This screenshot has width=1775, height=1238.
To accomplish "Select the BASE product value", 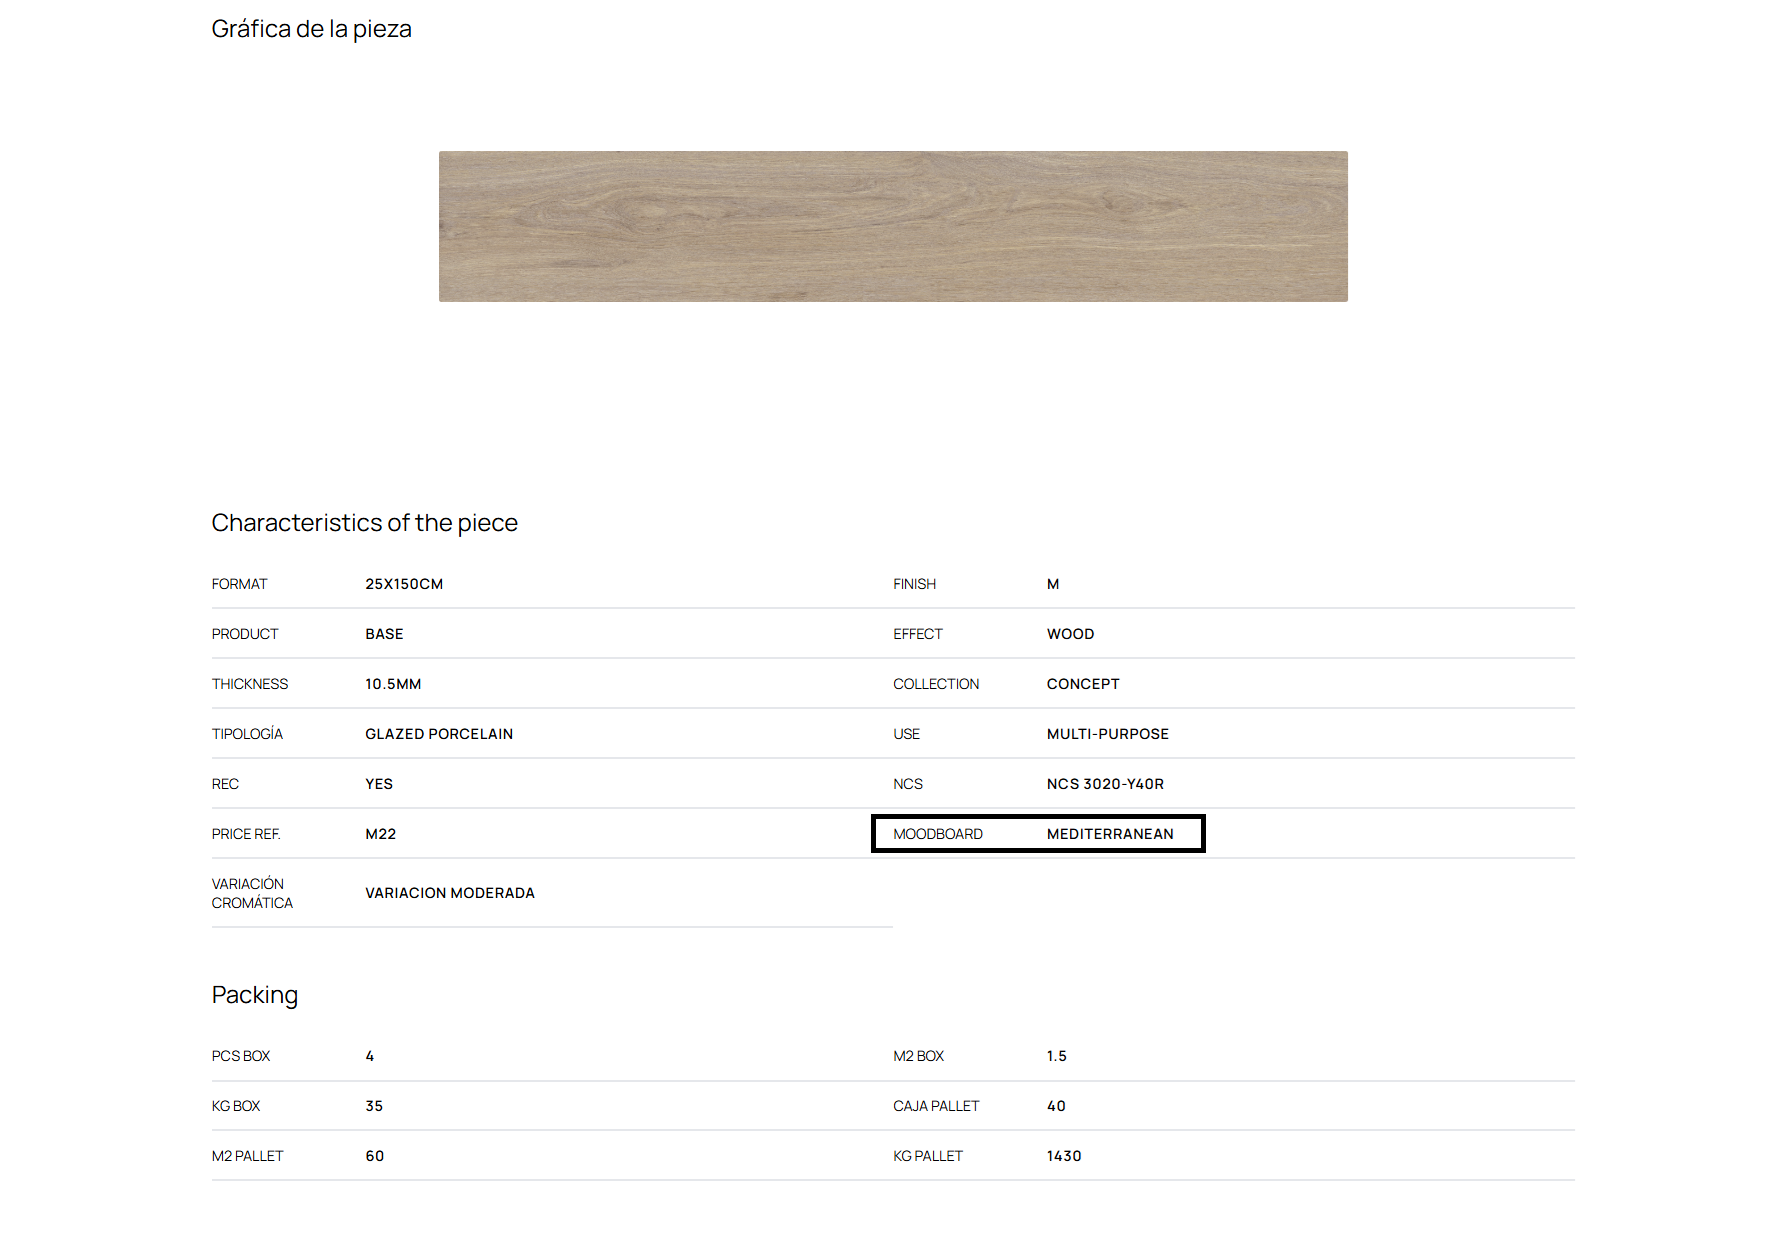I will [384, 634].
